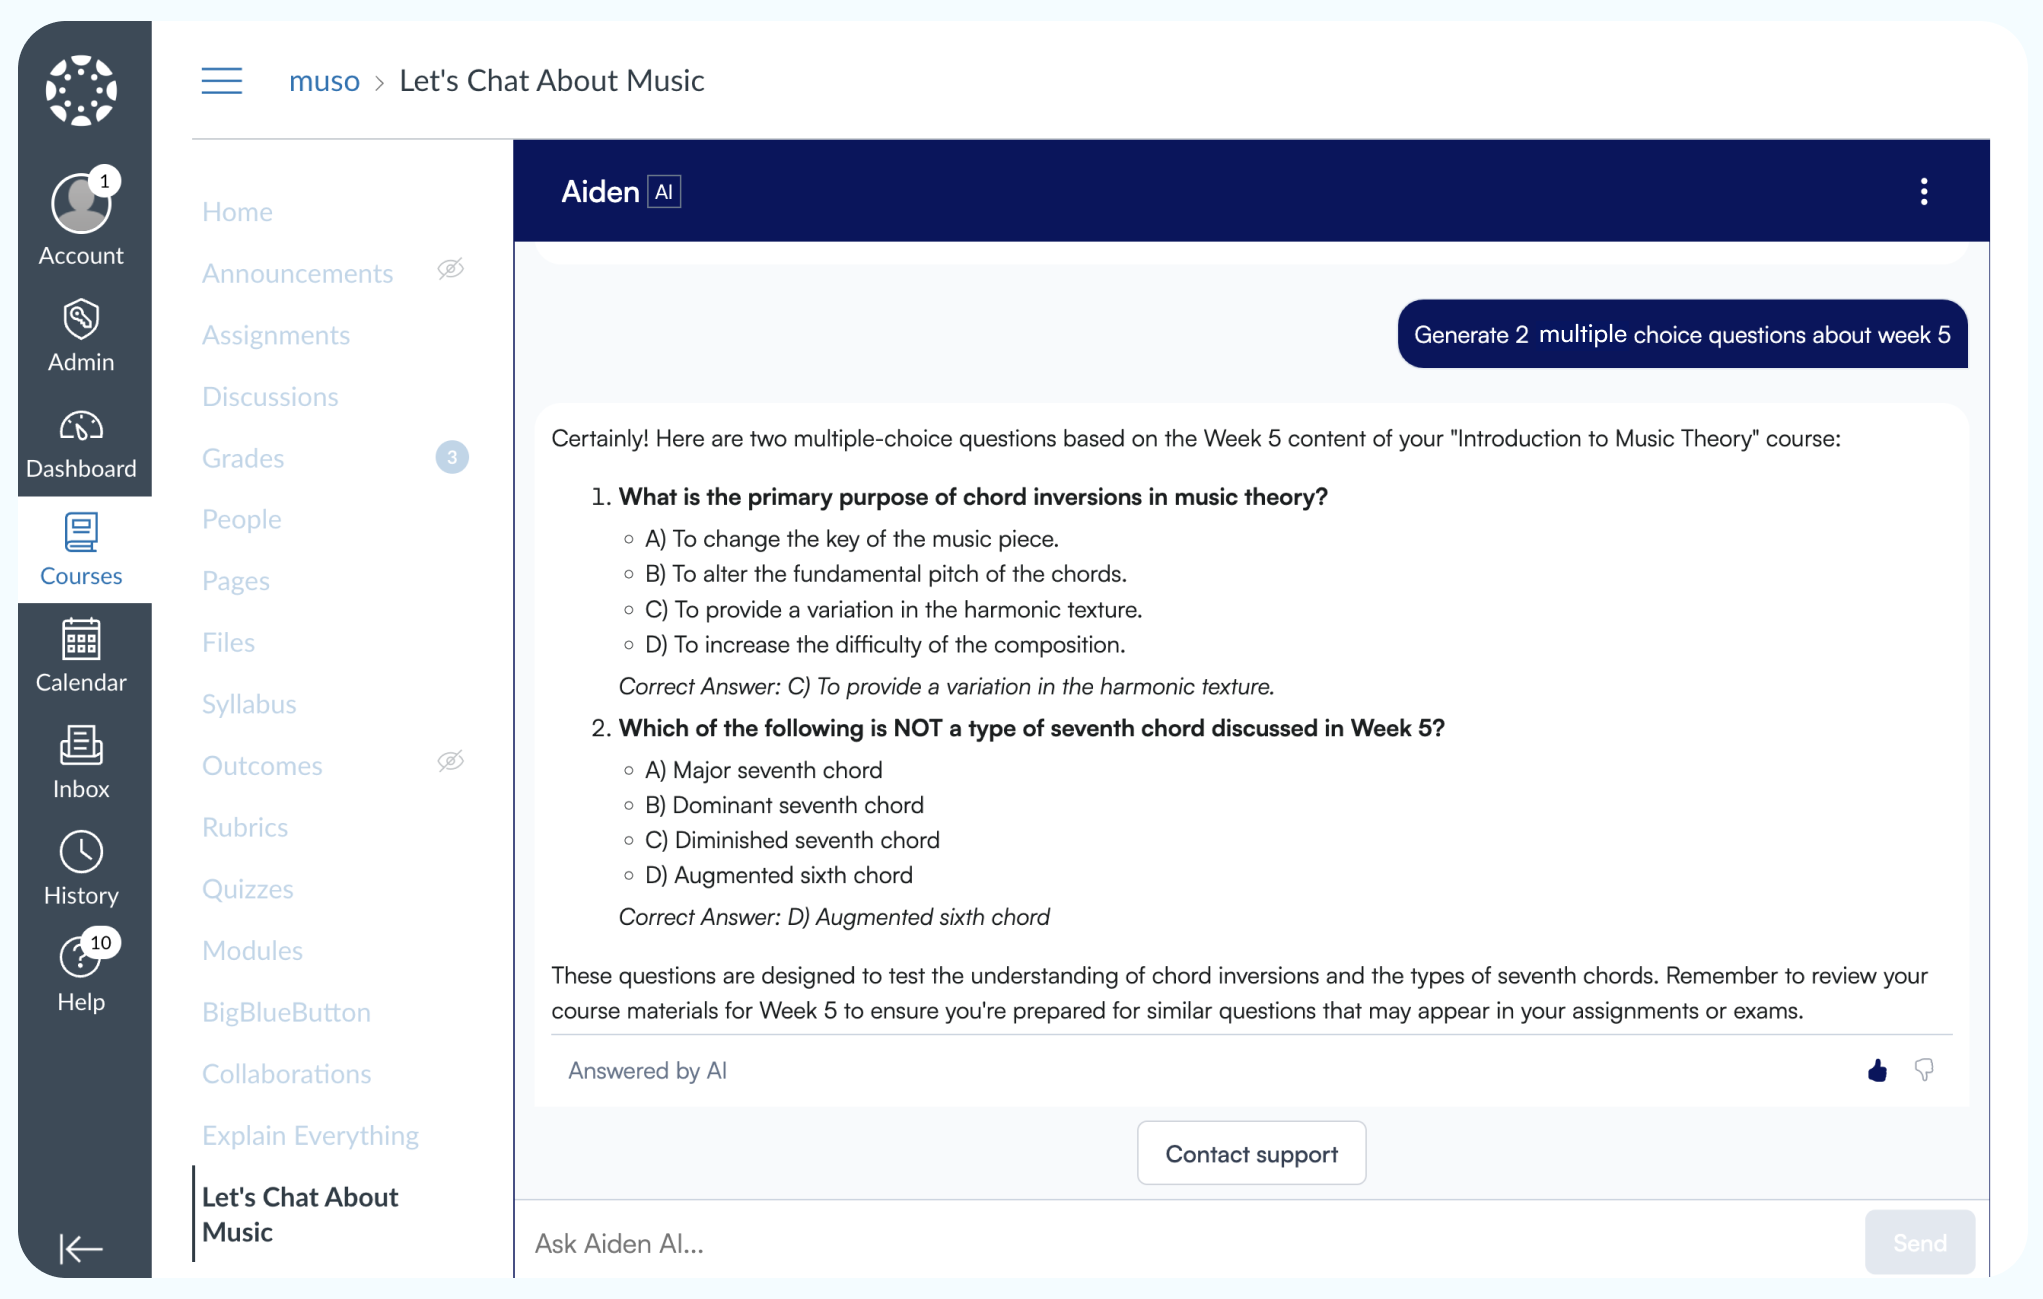Open the Quizzes course menu item
The image size is (2043, 1299).
click(x=248, y=889)
